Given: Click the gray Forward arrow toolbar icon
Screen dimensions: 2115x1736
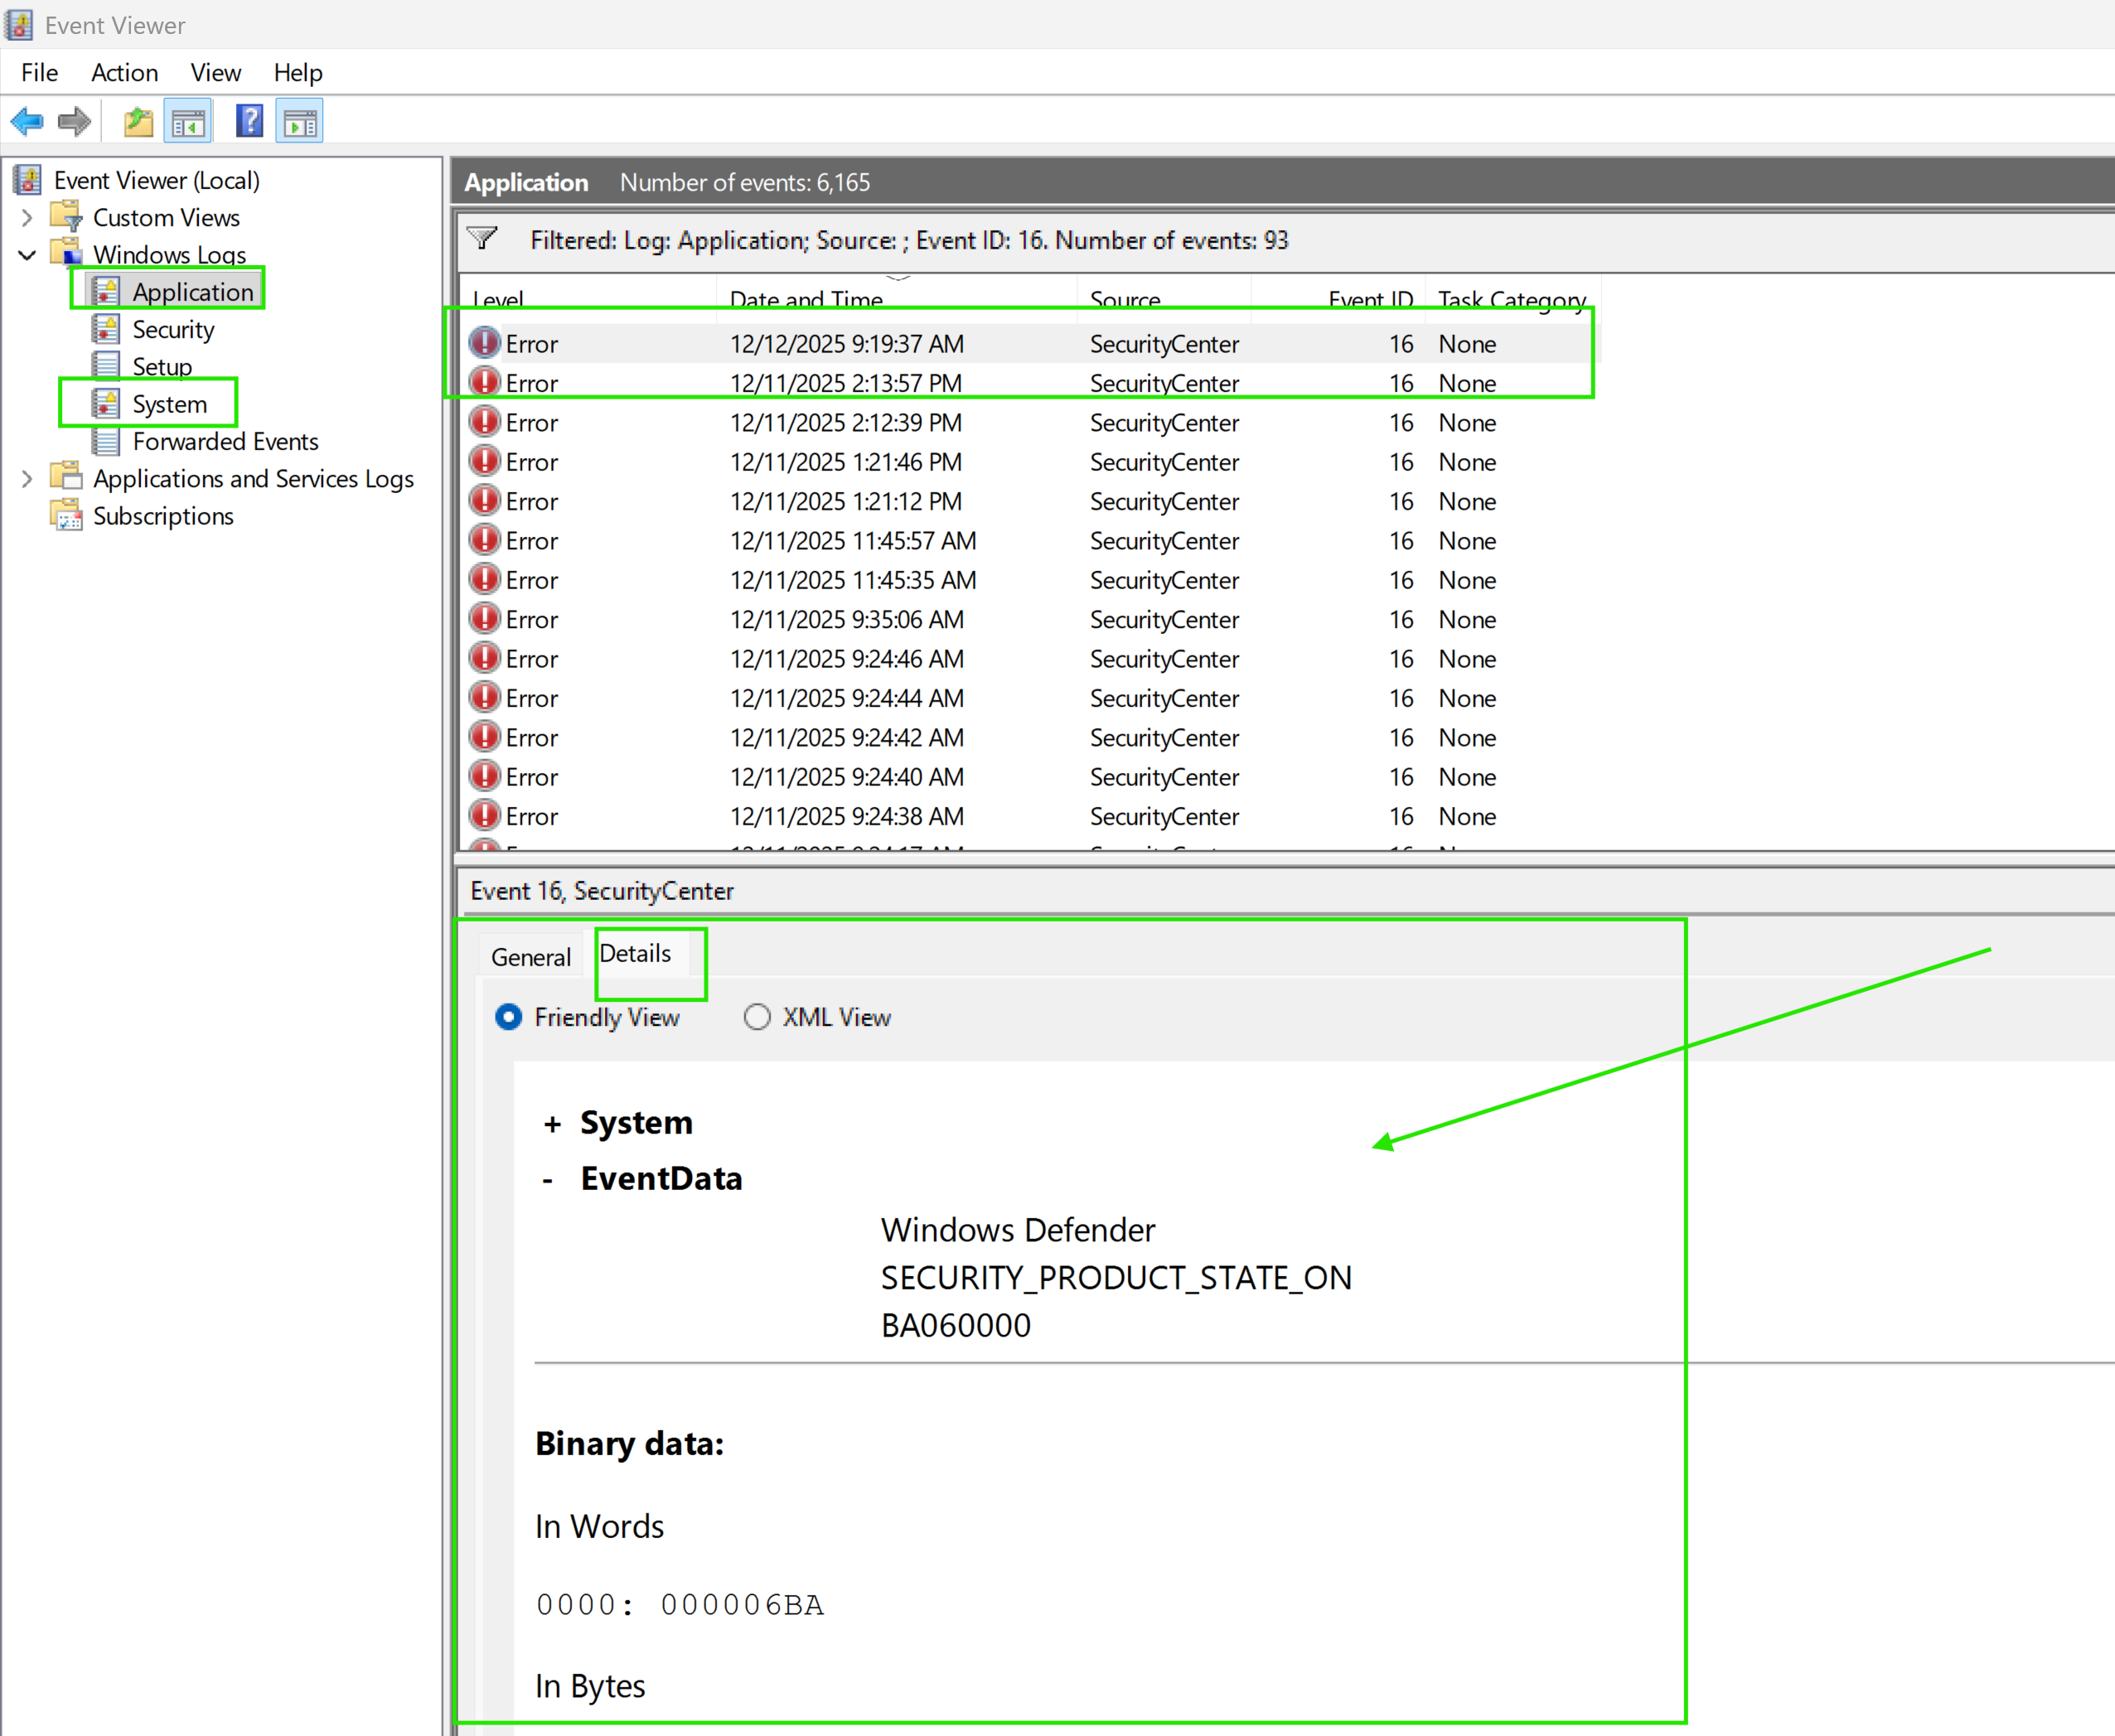Looking at the screenshot, I should (x=74, y=122).
